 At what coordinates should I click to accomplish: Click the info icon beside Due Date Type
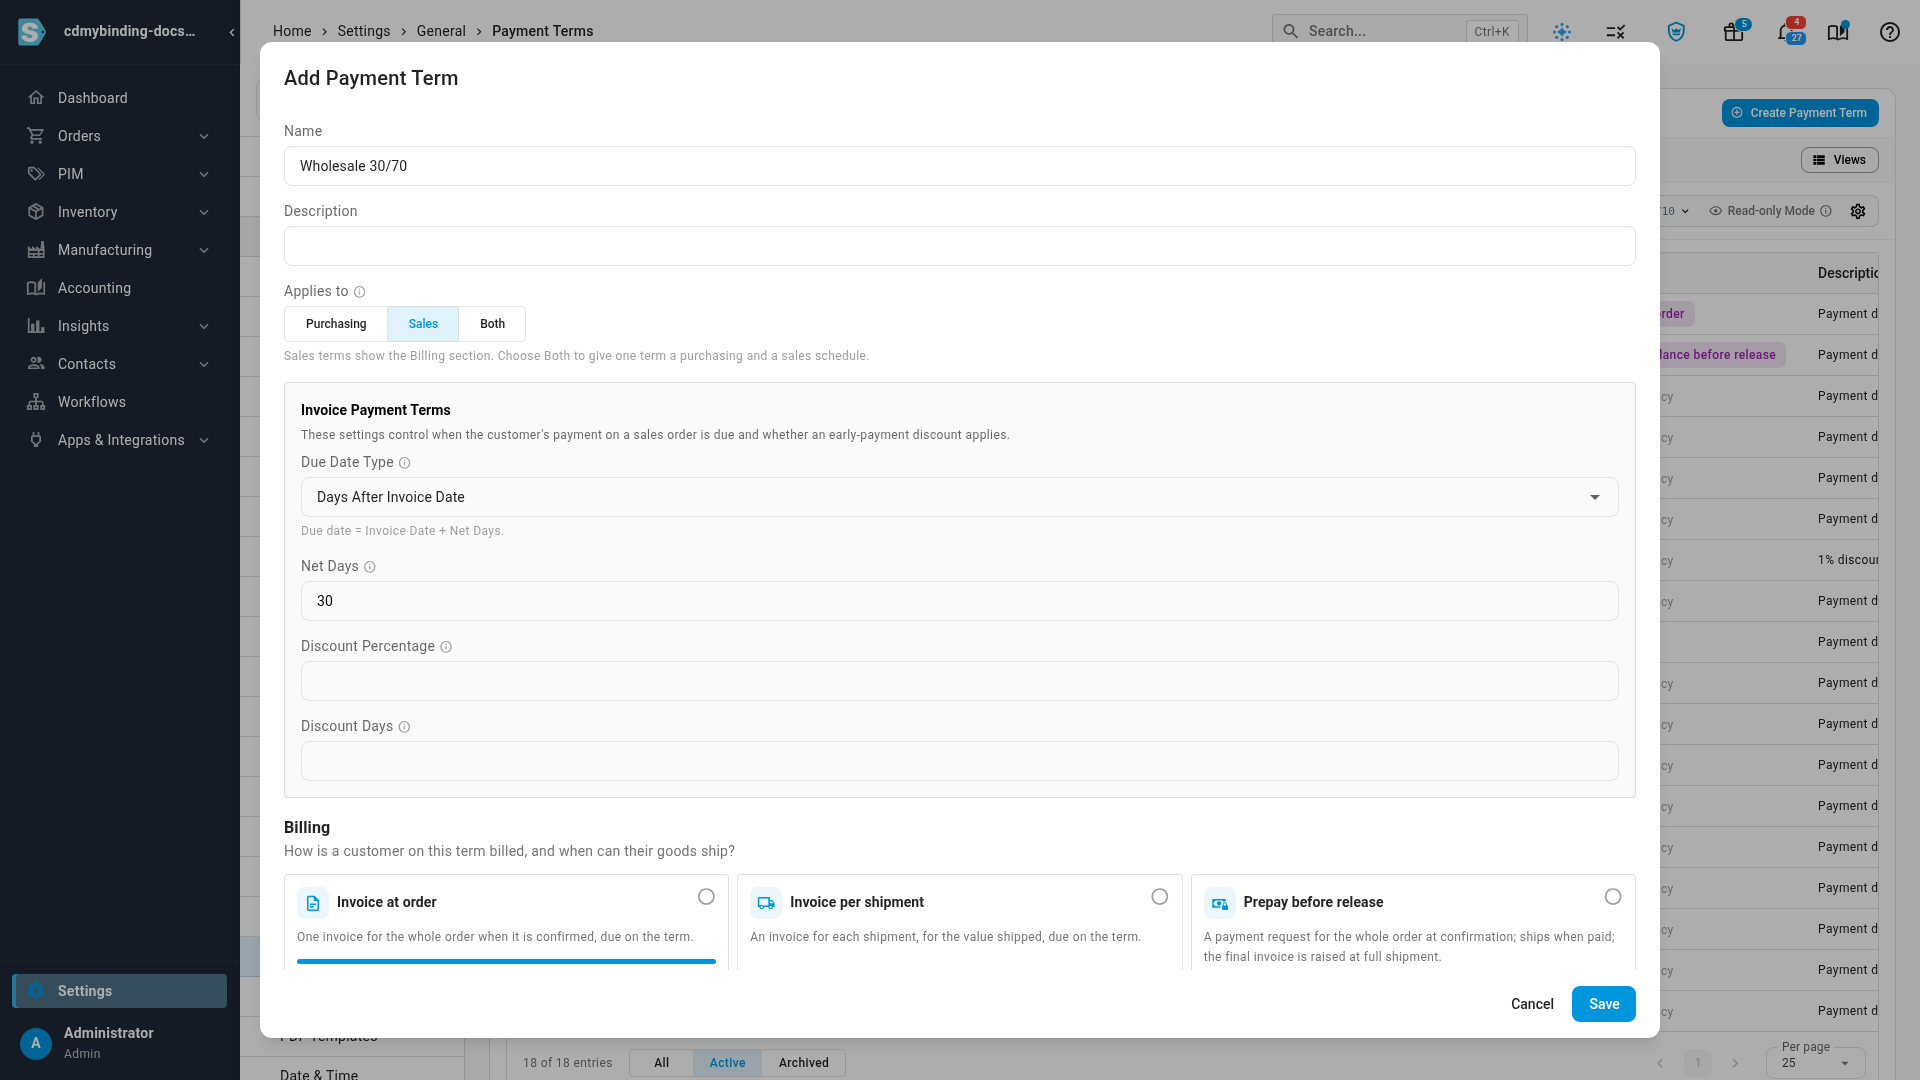pos(405,463)
